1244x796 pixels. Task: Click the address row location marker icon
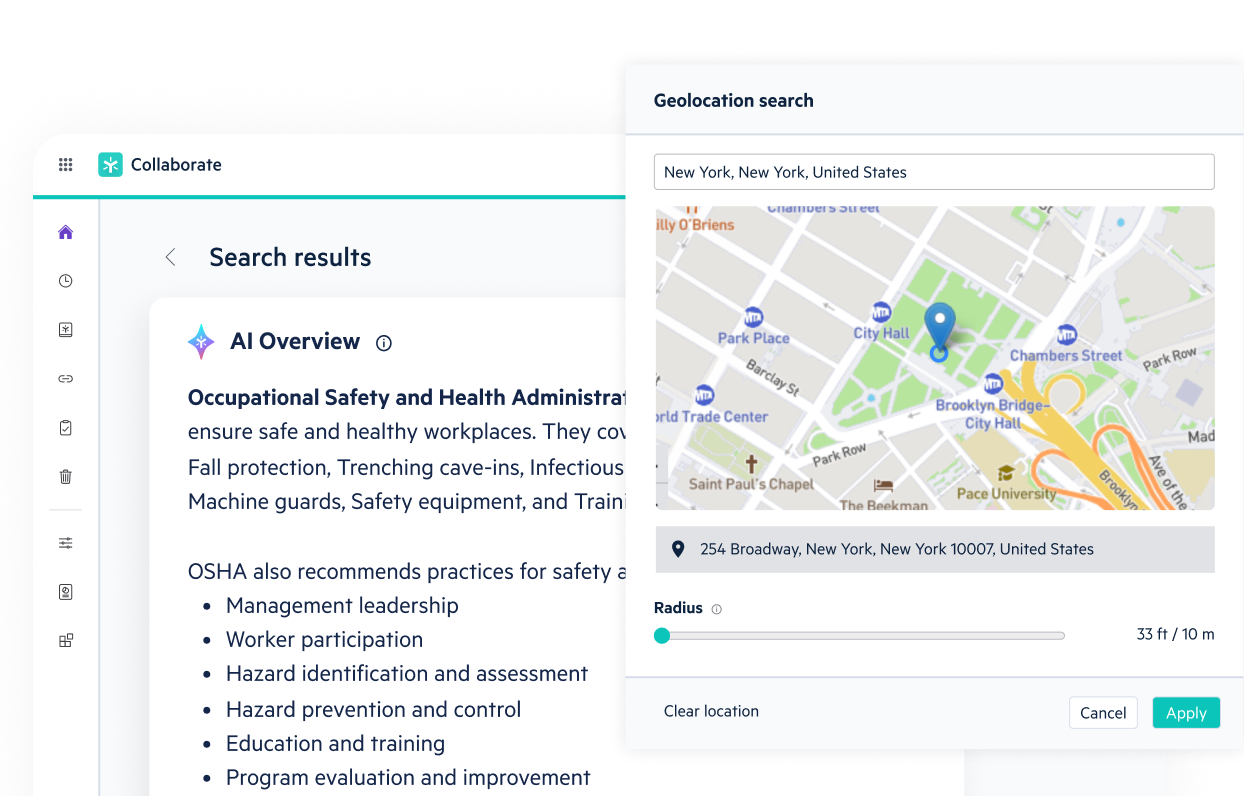tap(678, 549)
